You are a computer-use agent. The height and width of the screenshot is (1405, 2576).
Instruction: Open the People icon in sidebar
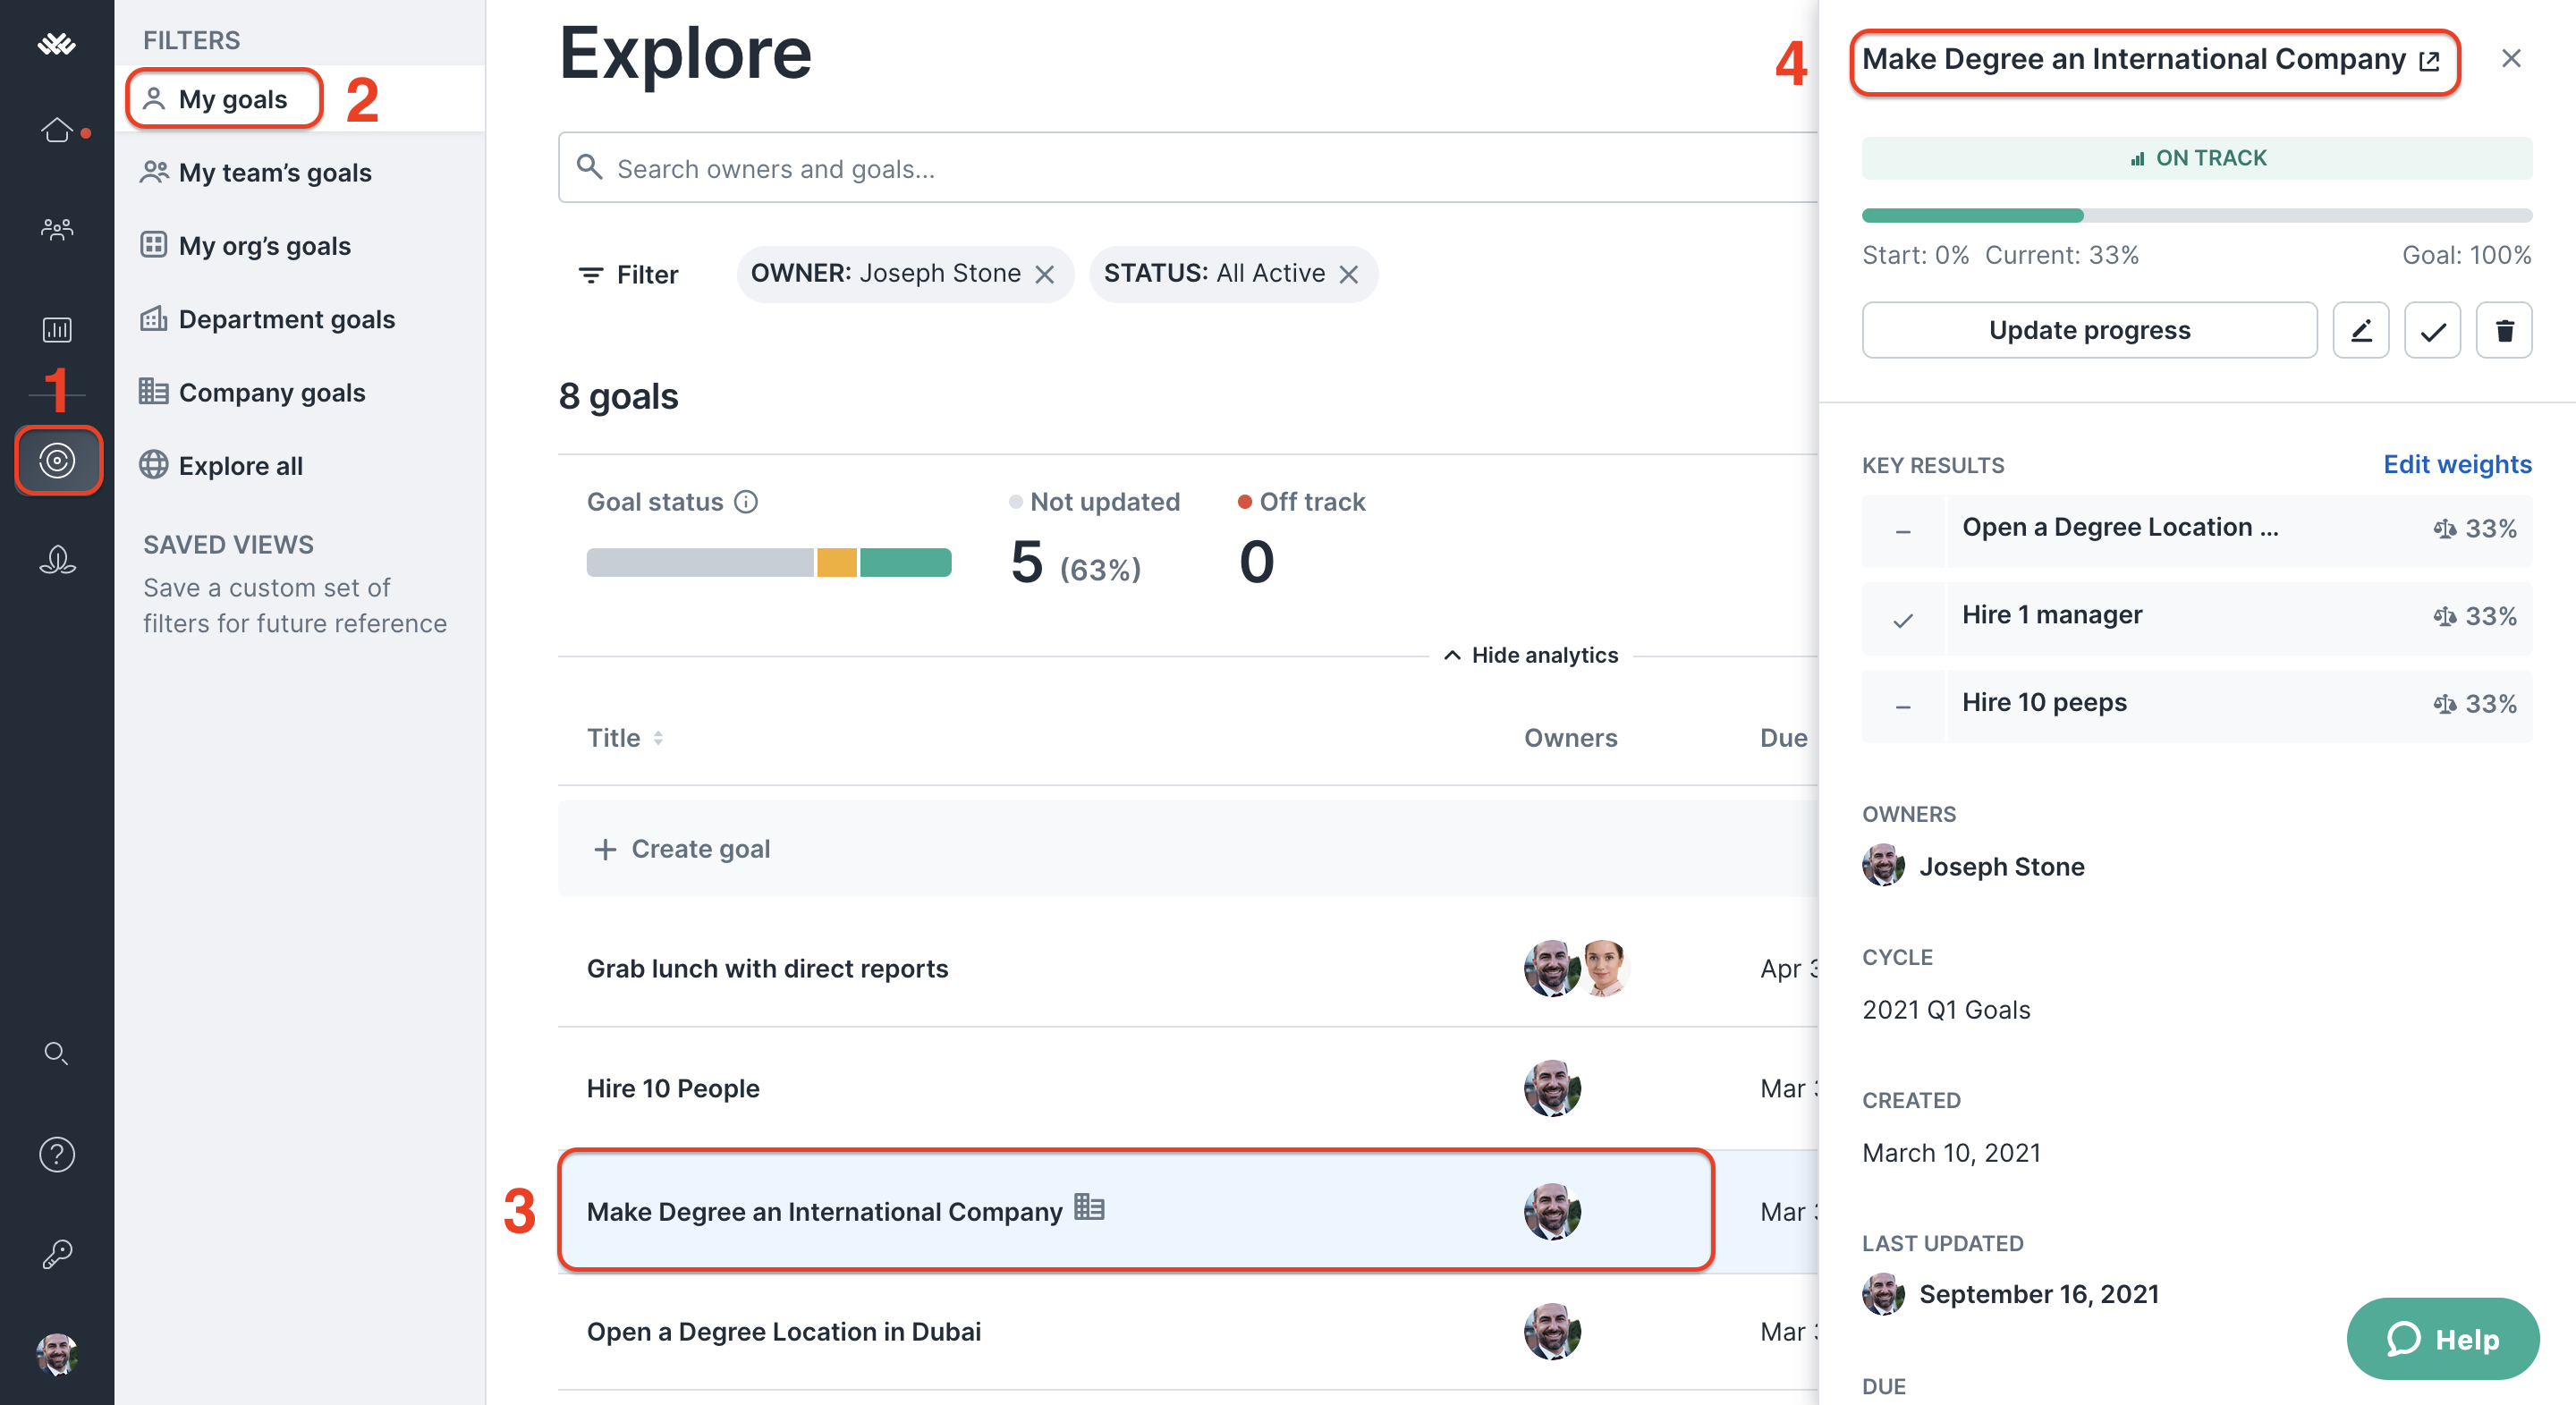[x=56, y=229]
